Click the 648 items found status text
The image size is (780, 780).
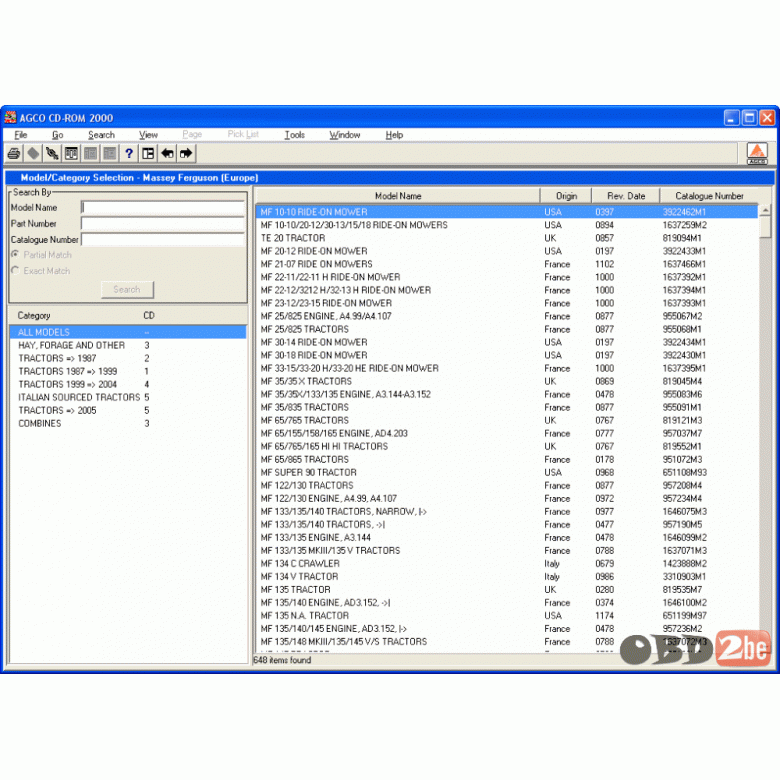(282, 660)
